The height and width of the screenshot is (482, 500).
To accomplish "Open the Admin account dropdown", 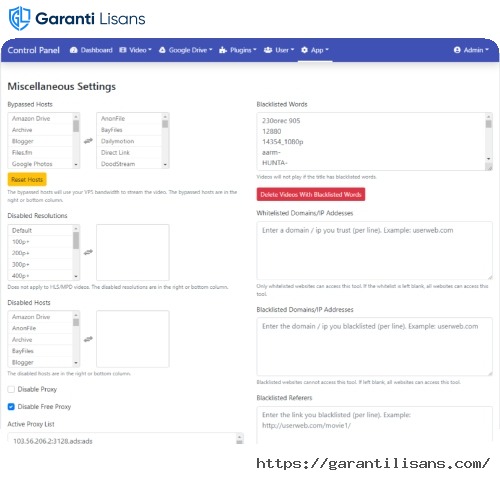I will pos(471,50).
